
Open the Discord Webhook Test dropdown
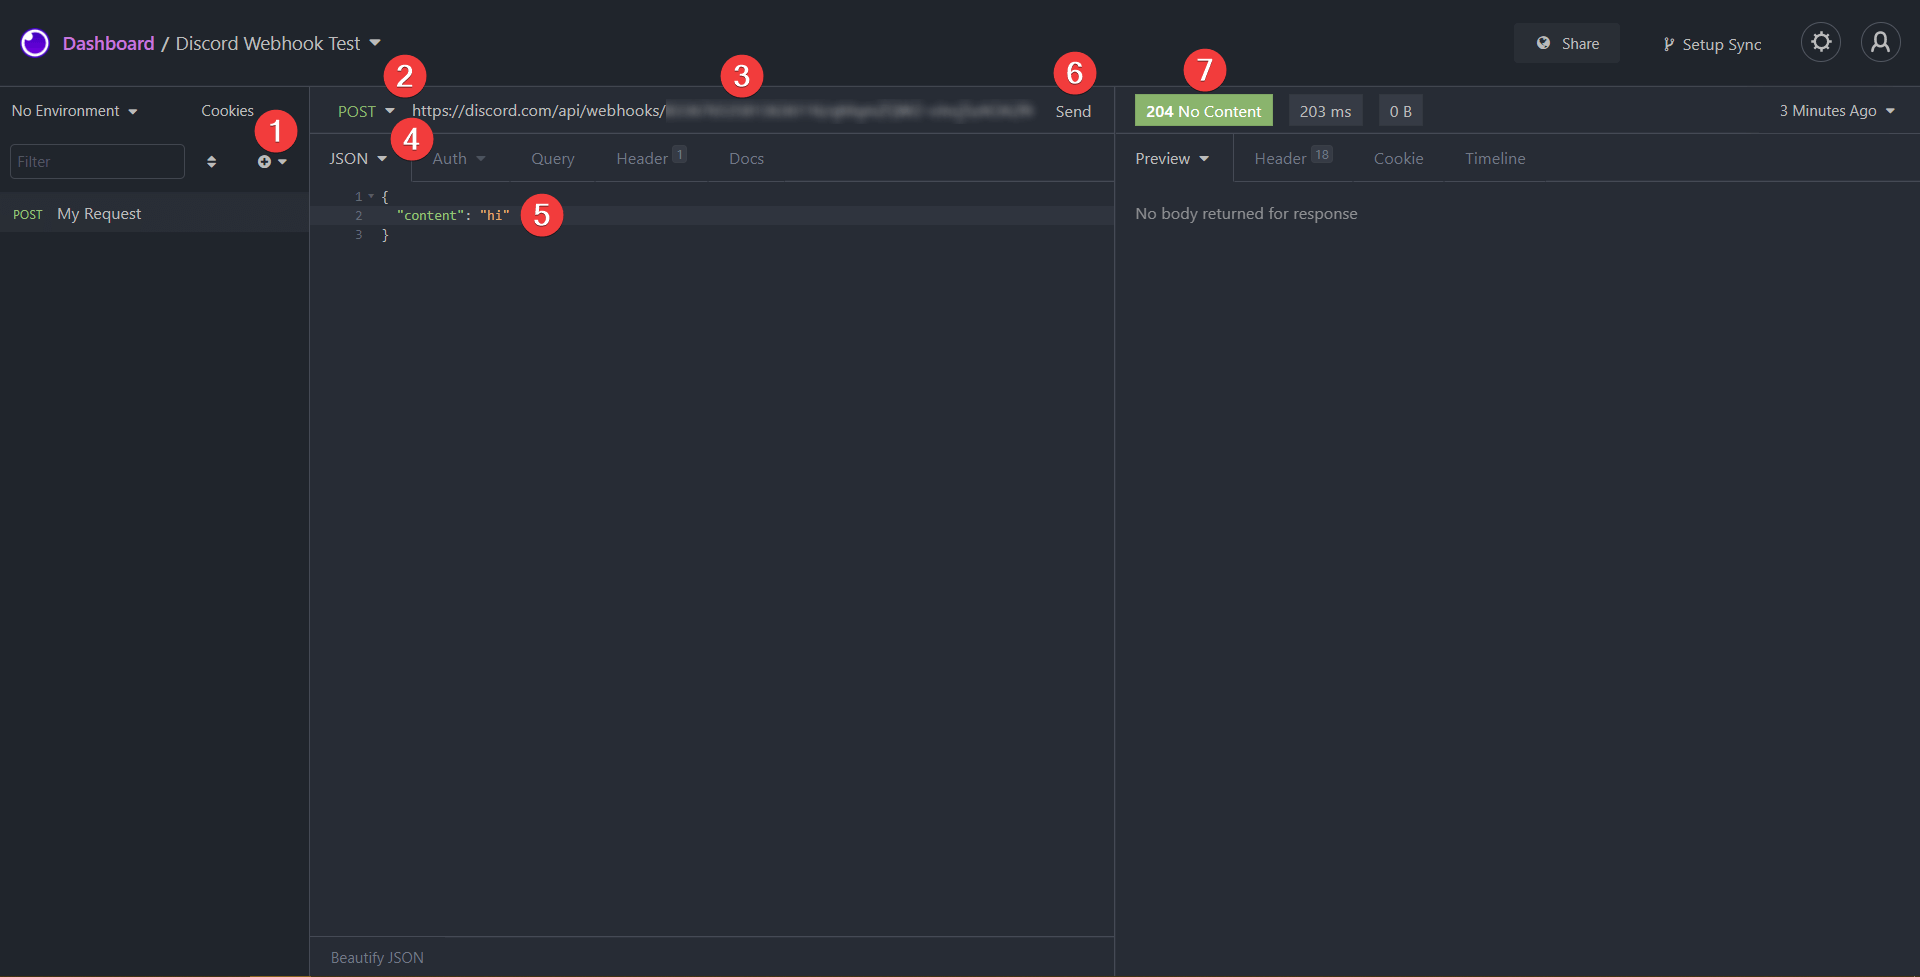tap(278, 43)
